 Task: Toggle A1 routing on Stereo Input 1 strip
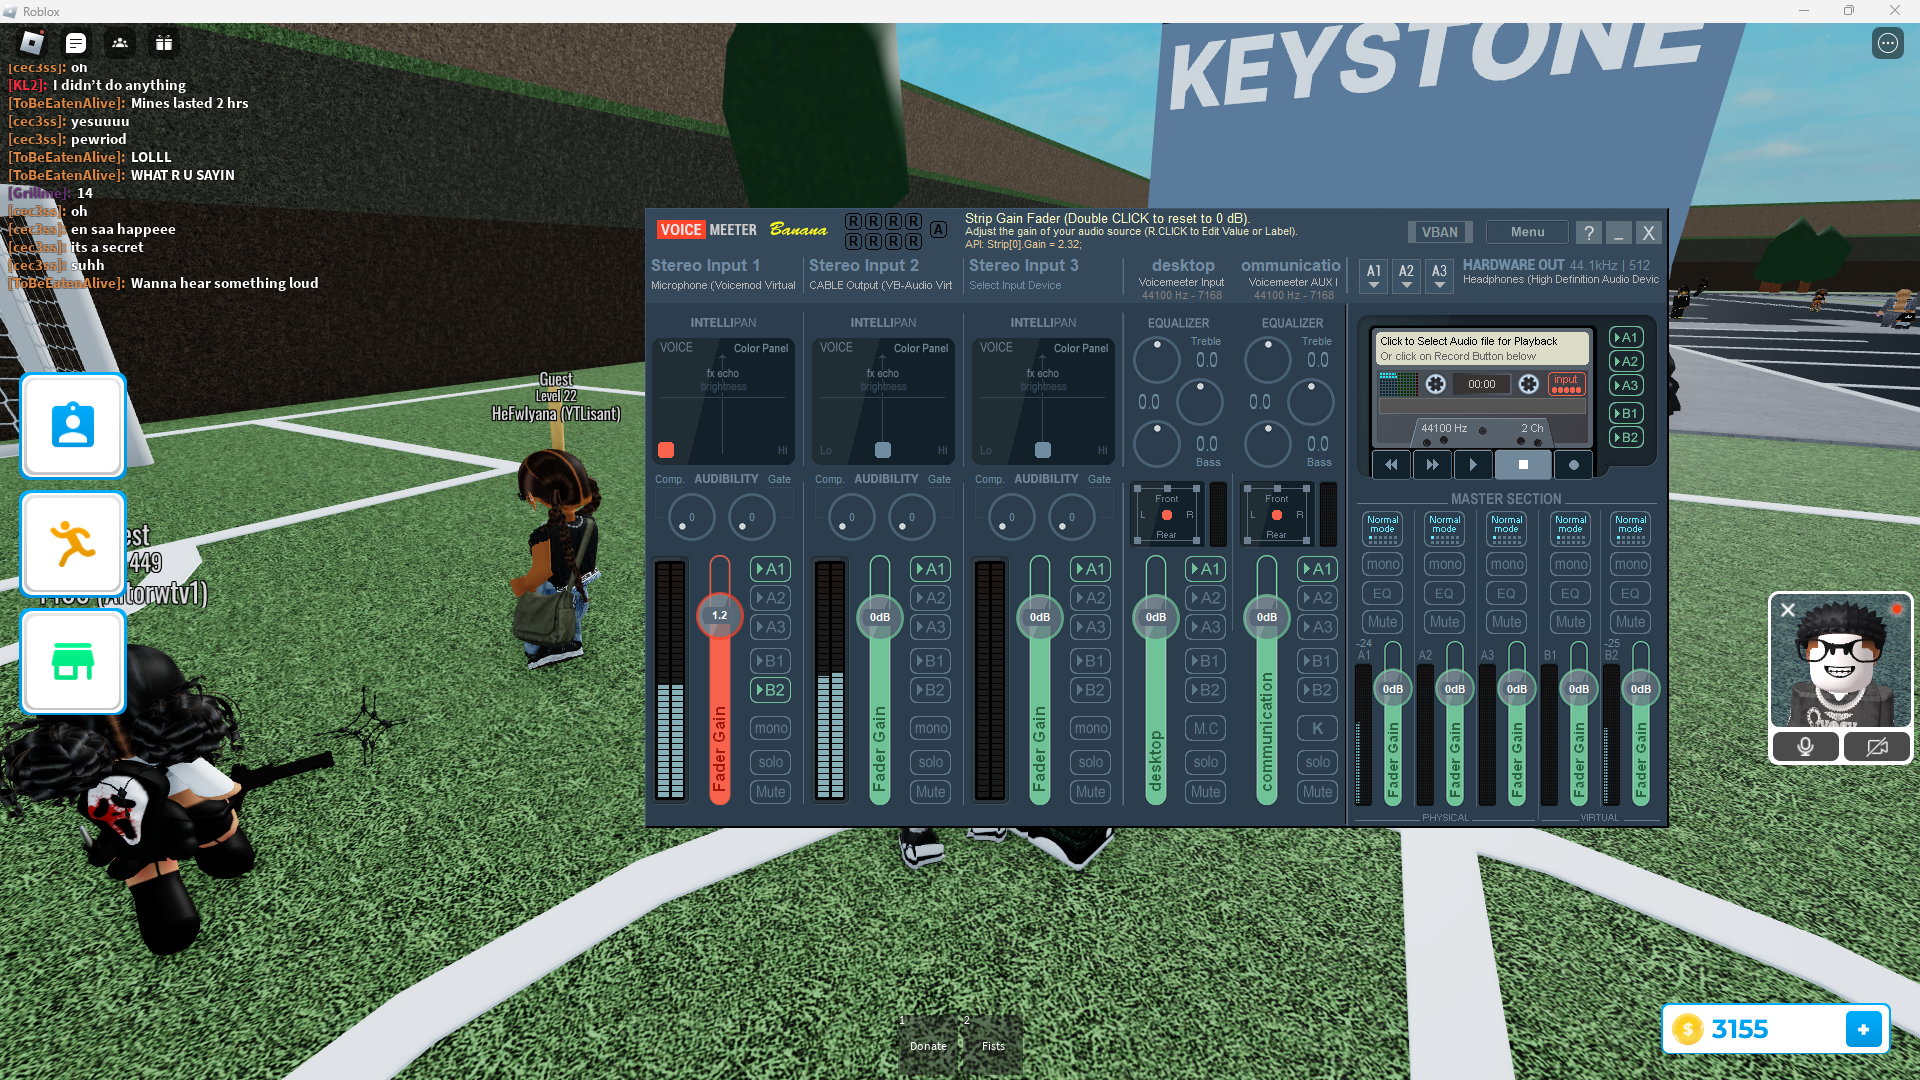click(x=770, y=569)
